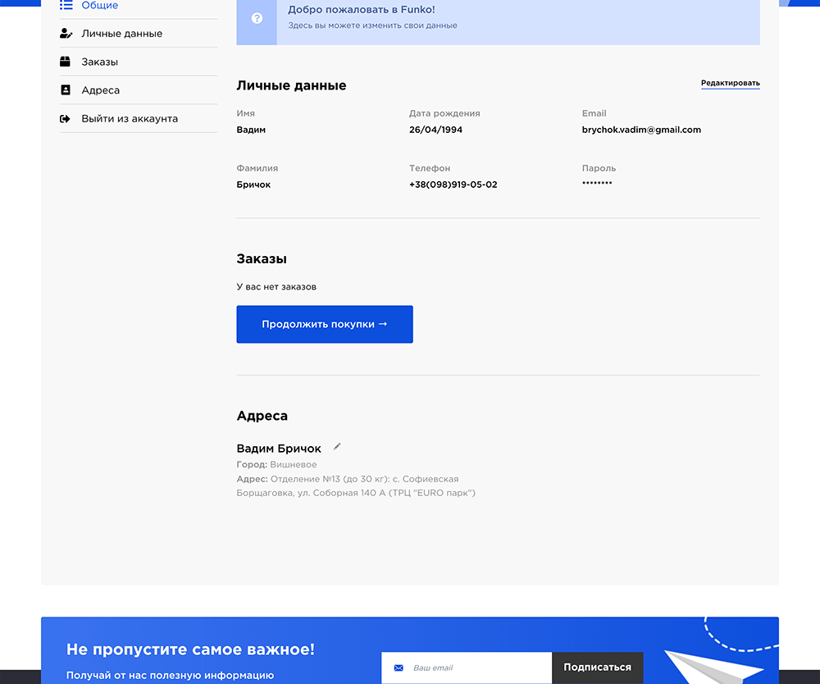Click the text У вас нет заказов
The width and height of the screenshot is (820, 684).
click(x=276, y=287)
